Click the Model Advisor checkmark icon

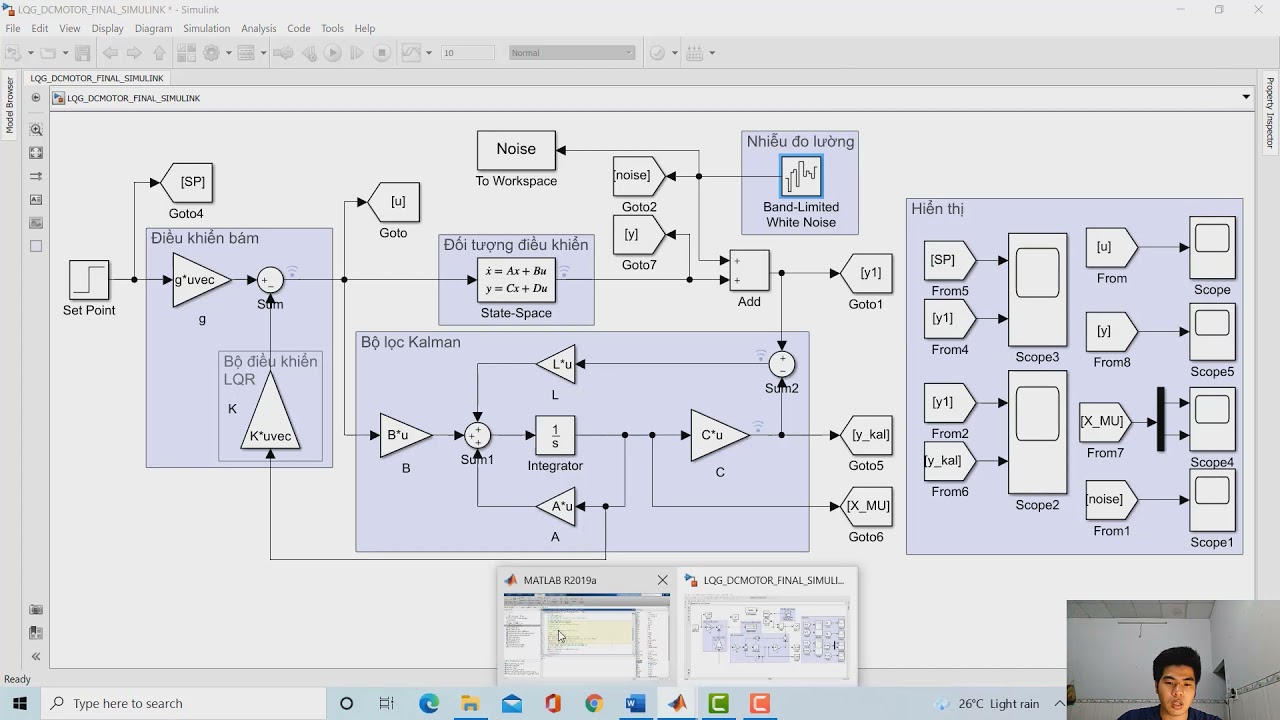click(x=657, y=53)
